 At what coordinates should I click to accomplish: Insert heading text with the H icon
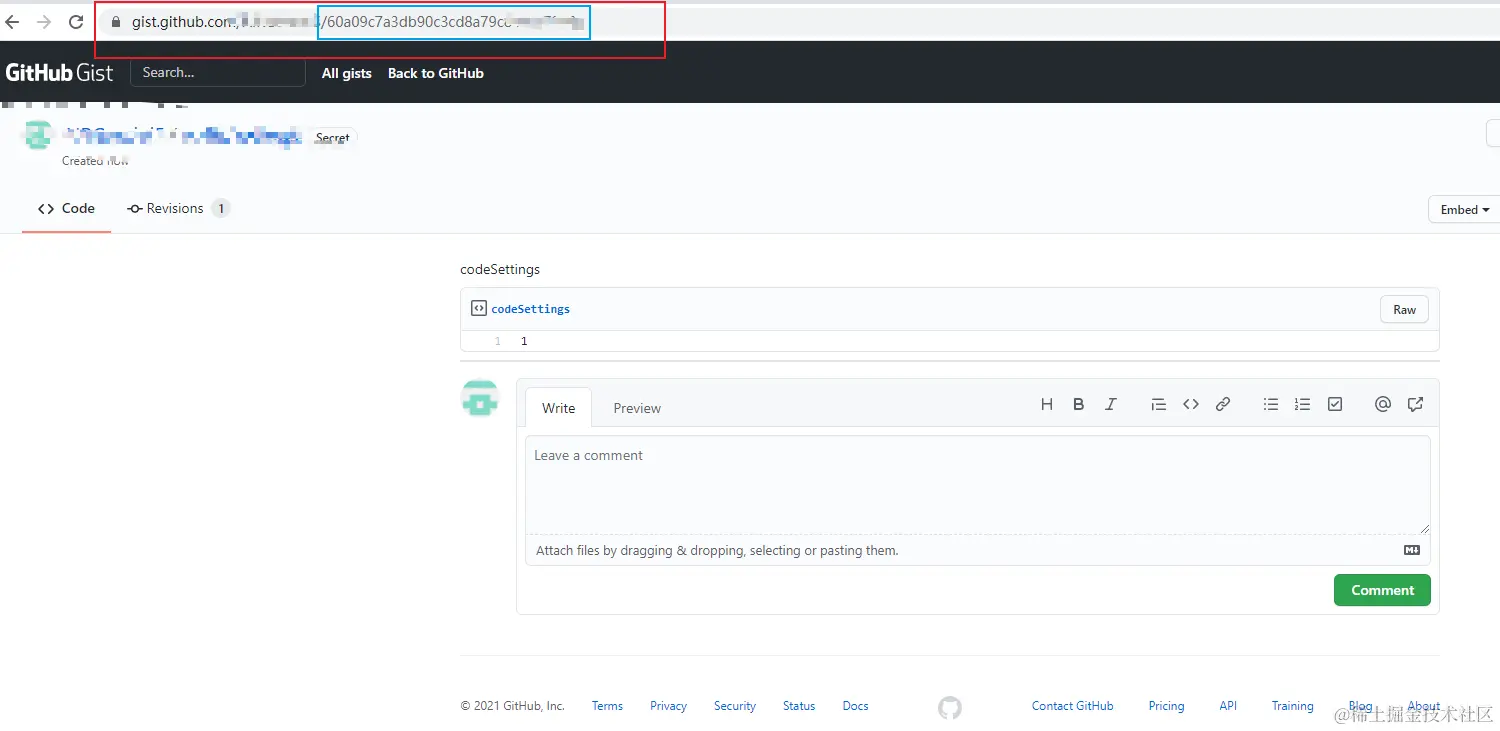point(1047,404)
